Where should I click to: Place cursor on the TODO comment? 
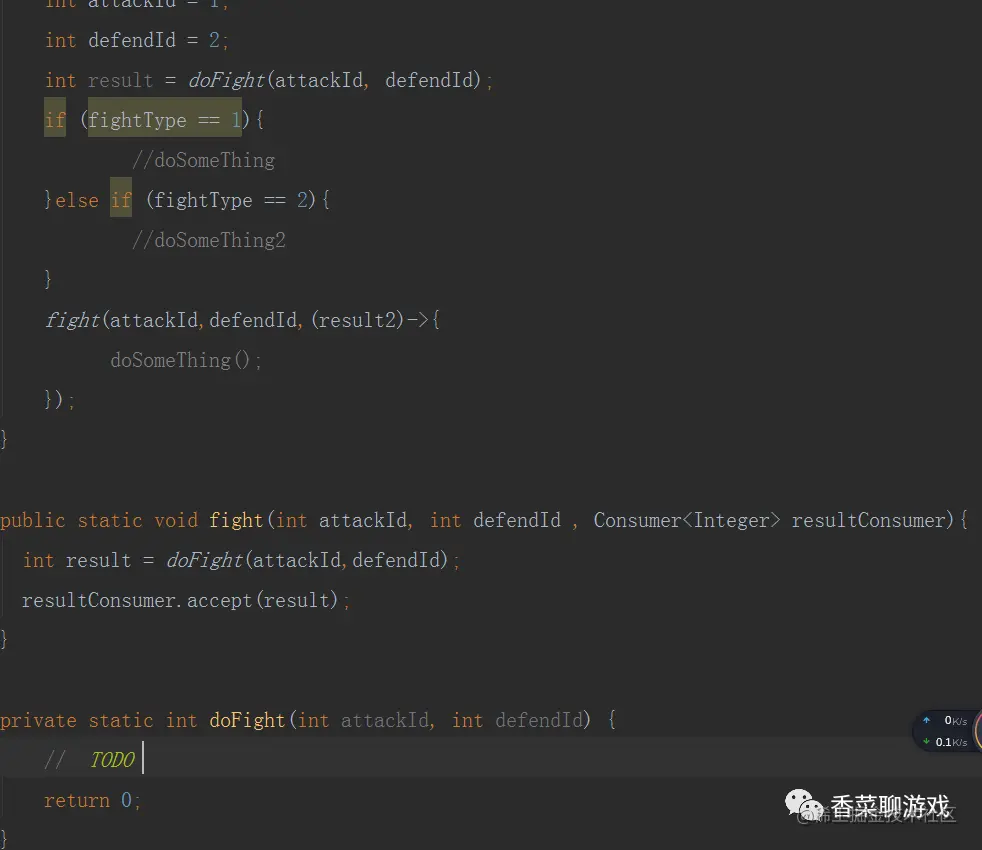[113, 760]
